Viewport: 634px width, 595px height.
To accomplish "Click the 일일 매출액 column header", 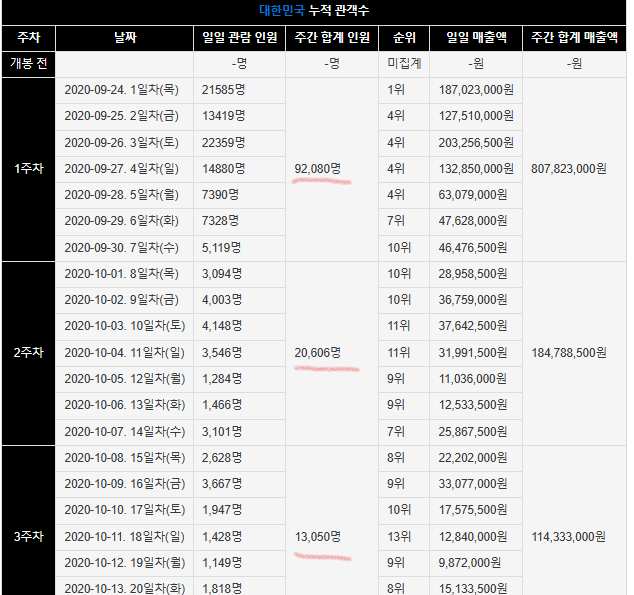I will [x=476, y=38].
